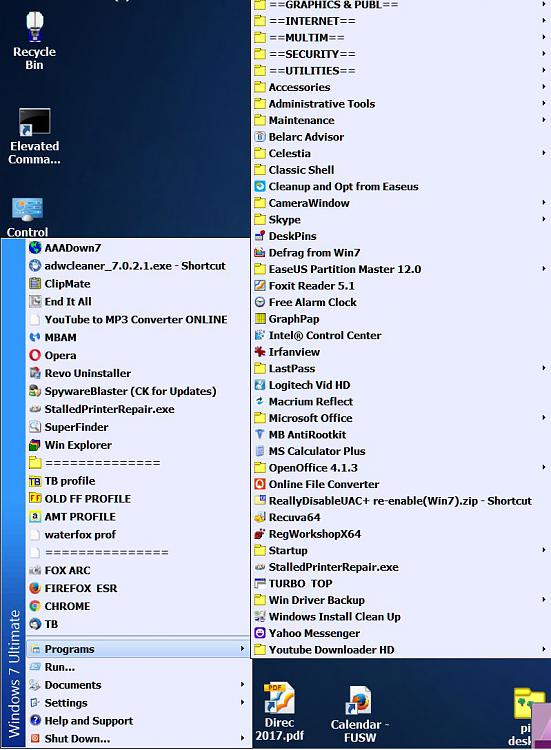Click the Online File Converter icon
551x750 pixels.
[260, 484]
